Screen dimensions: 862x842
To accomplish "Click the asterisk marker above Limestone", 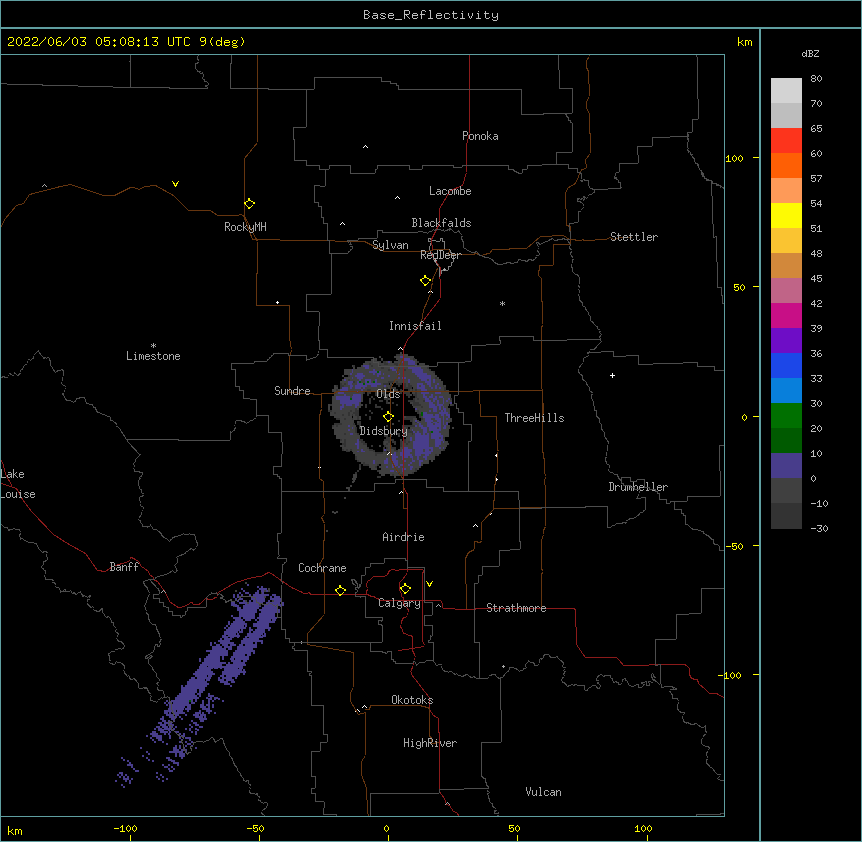I will (153, 346).
